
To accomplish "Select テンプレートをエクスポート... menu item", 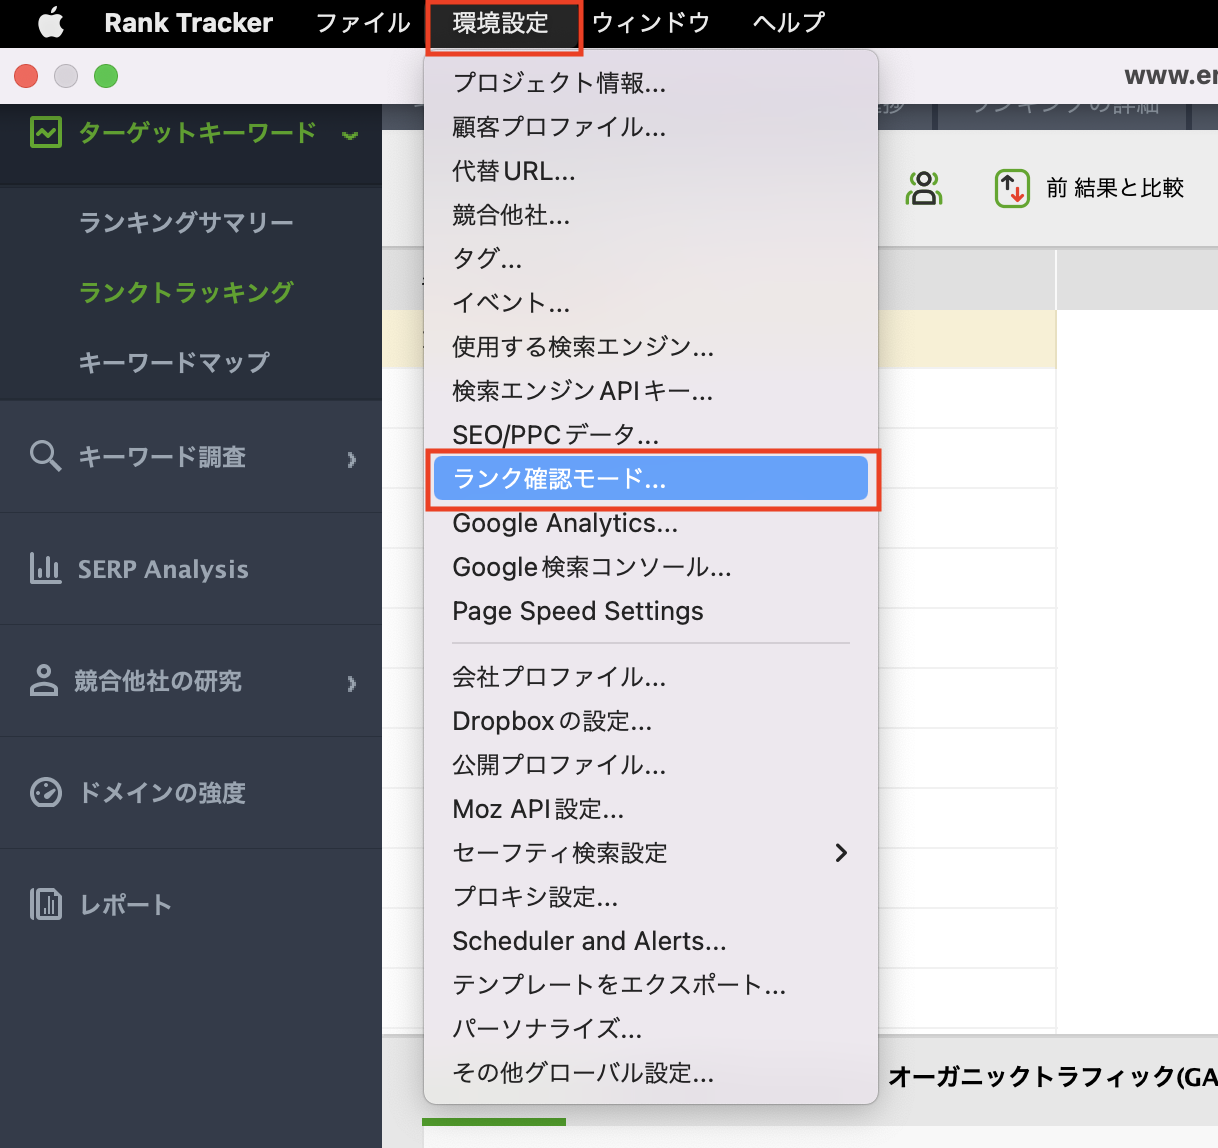I will (x=651, y=985).
